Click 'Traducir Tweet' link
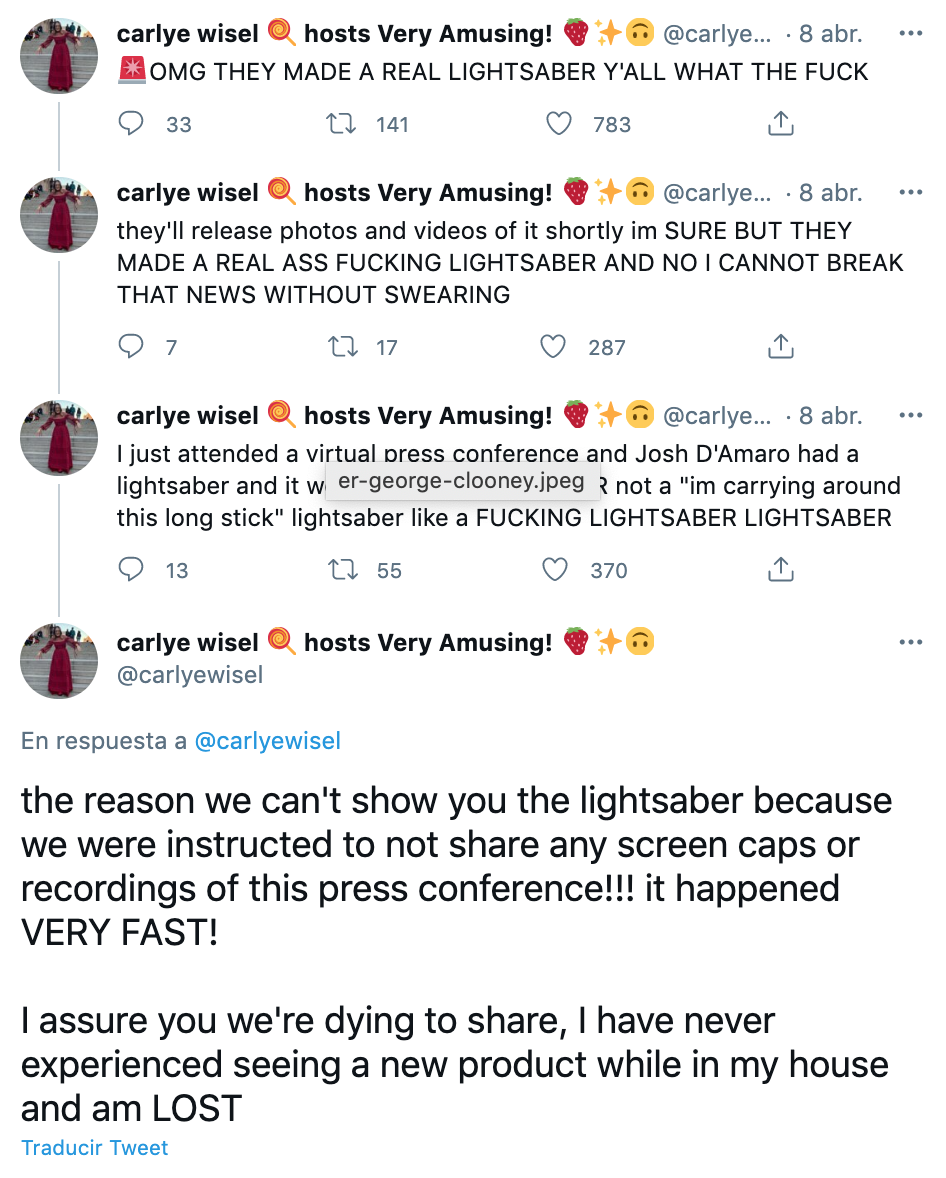The width and height of the screenshot is (946, 1178). [x=95, y=1147]
